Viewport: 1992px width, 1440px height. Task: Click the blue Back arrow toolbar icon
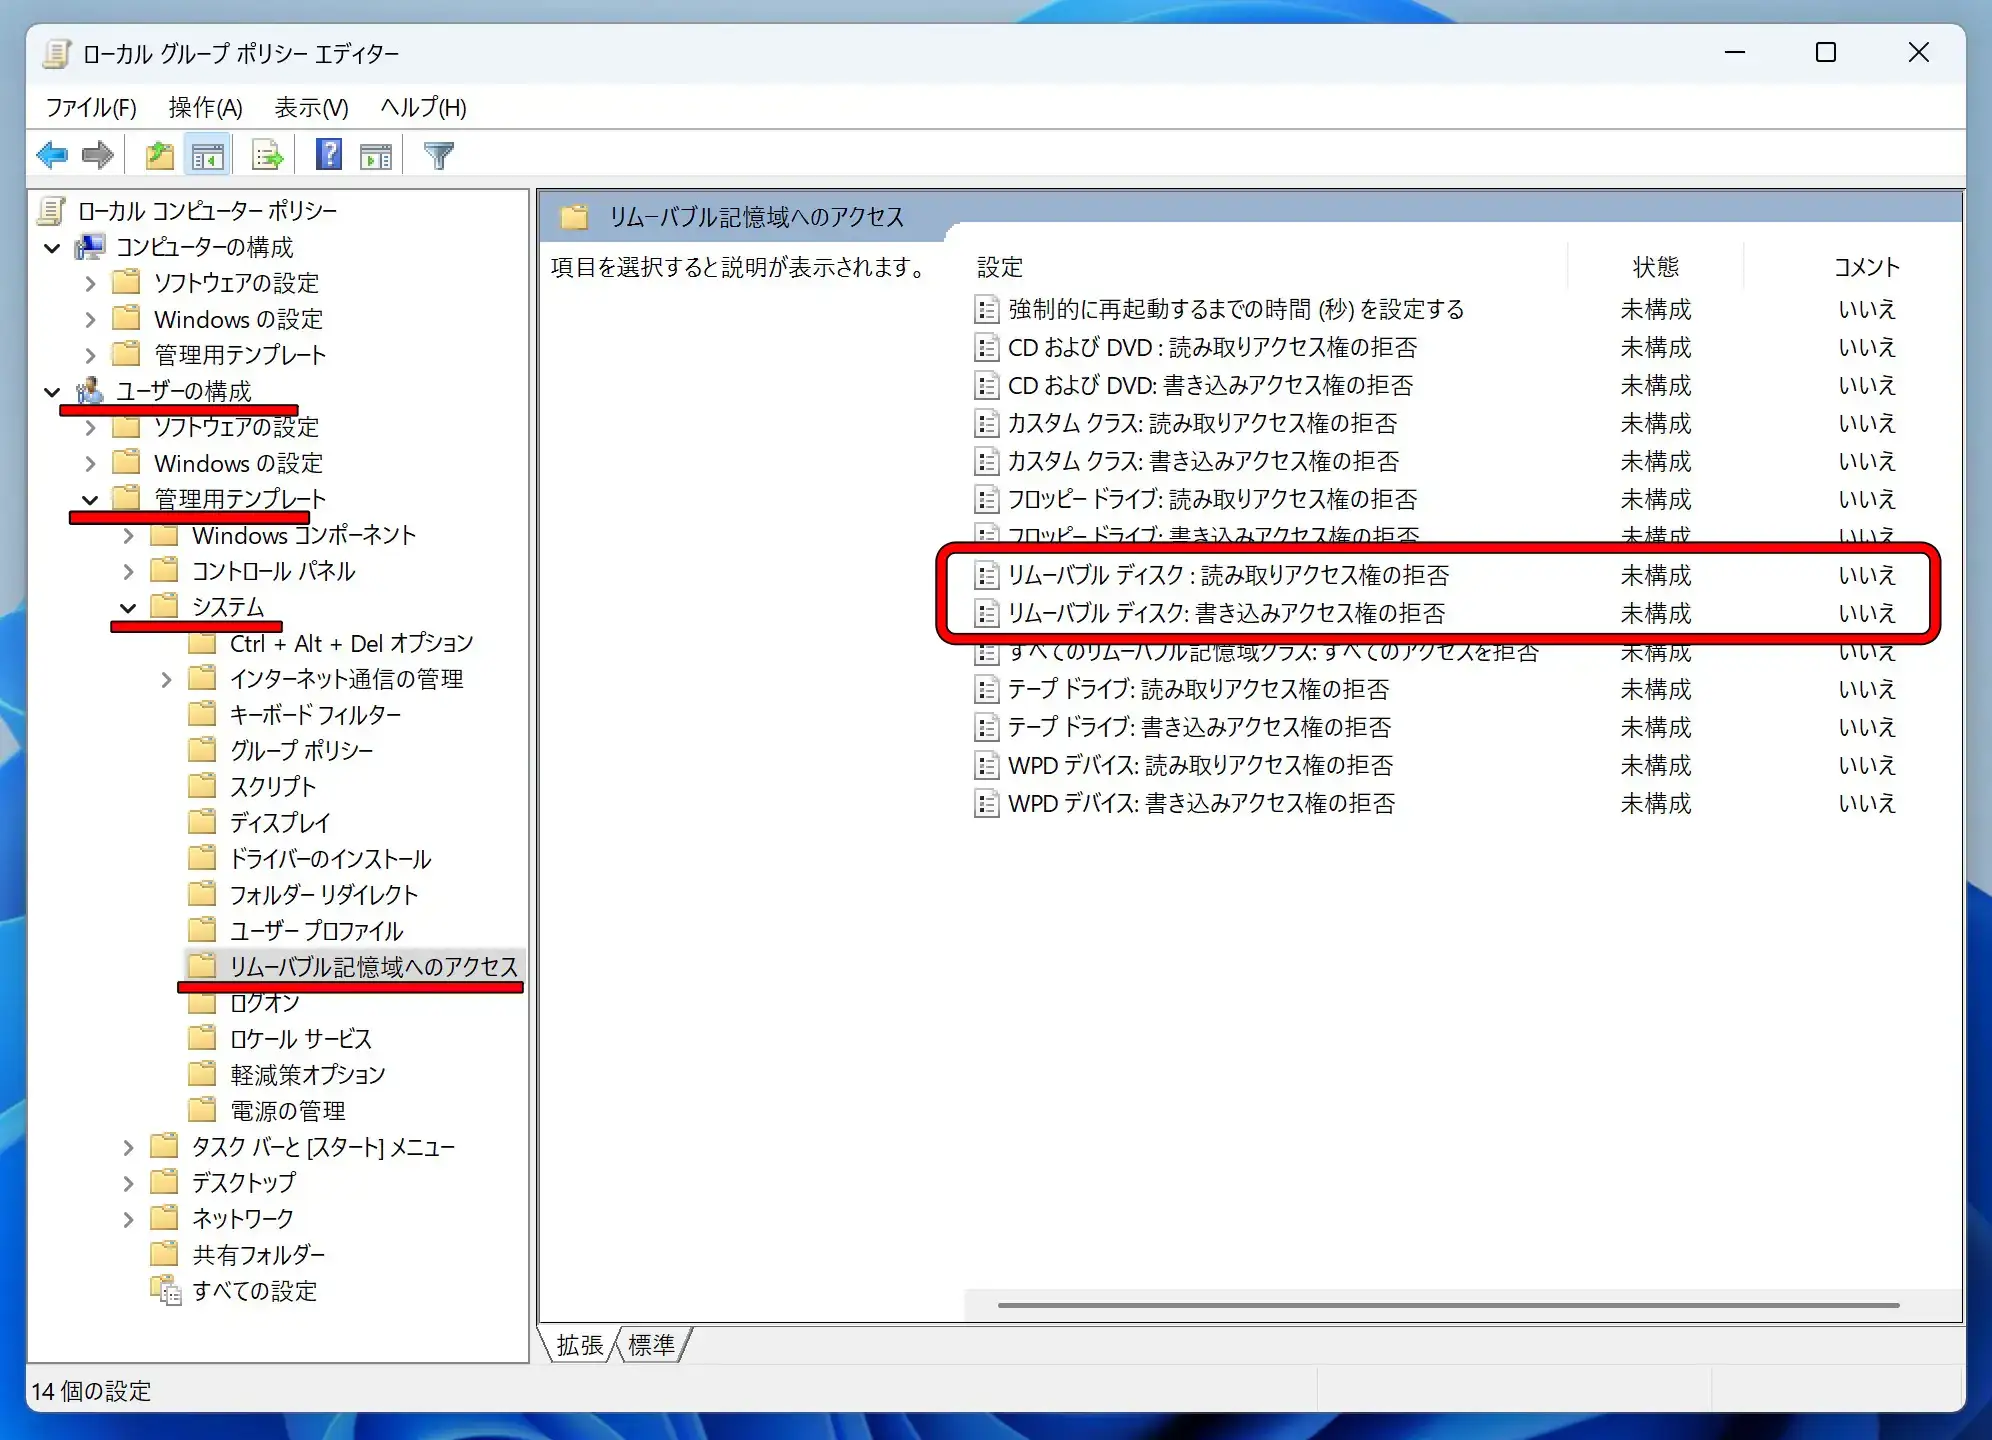(x=52, y=155)
